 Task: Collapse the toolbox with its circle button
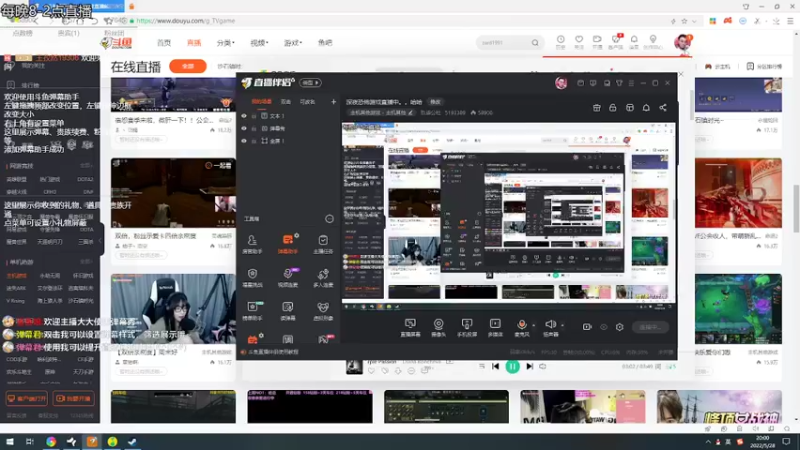pos(329,219)
